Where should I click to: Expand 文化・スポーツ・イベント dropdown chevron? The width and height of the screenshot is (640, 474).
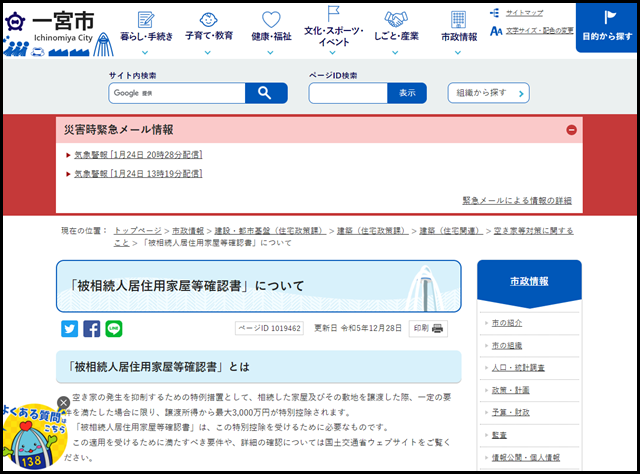coord(333,53)
